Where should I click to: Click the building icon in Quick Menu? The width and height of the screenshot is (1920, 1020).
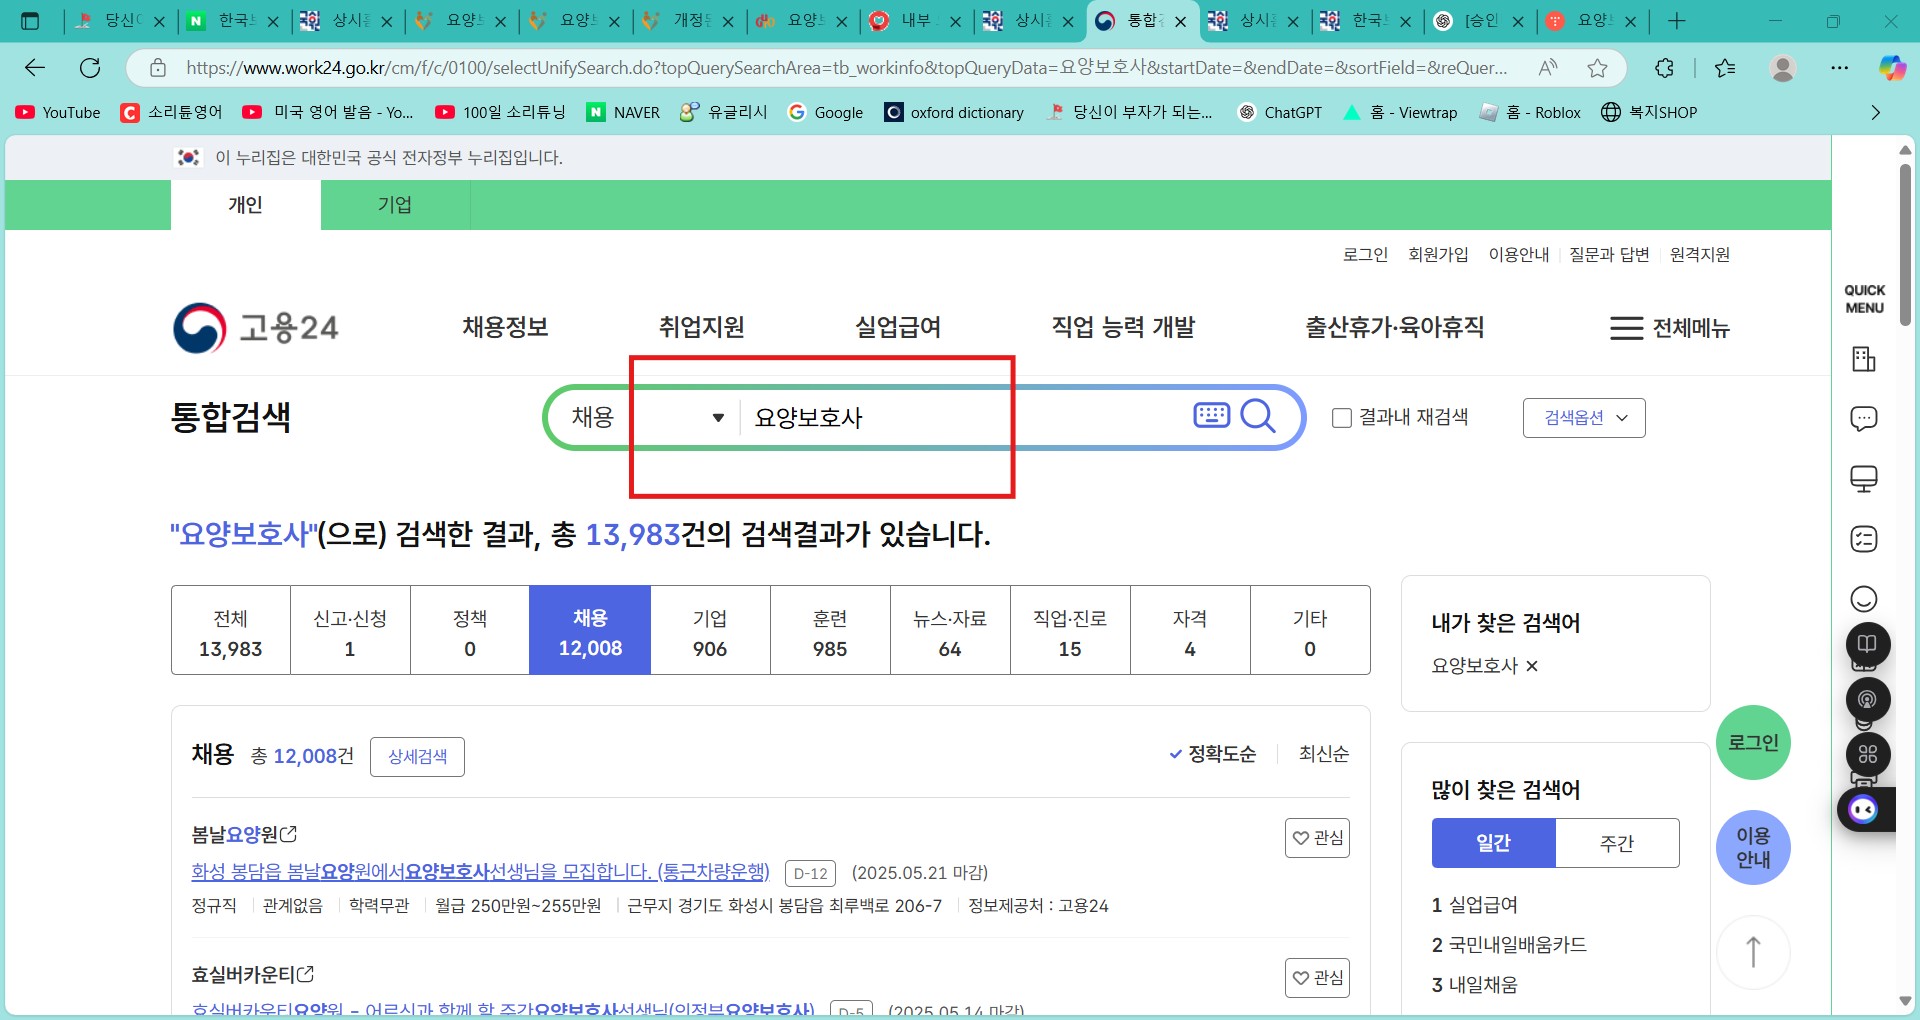click(x=1864, y=359)
